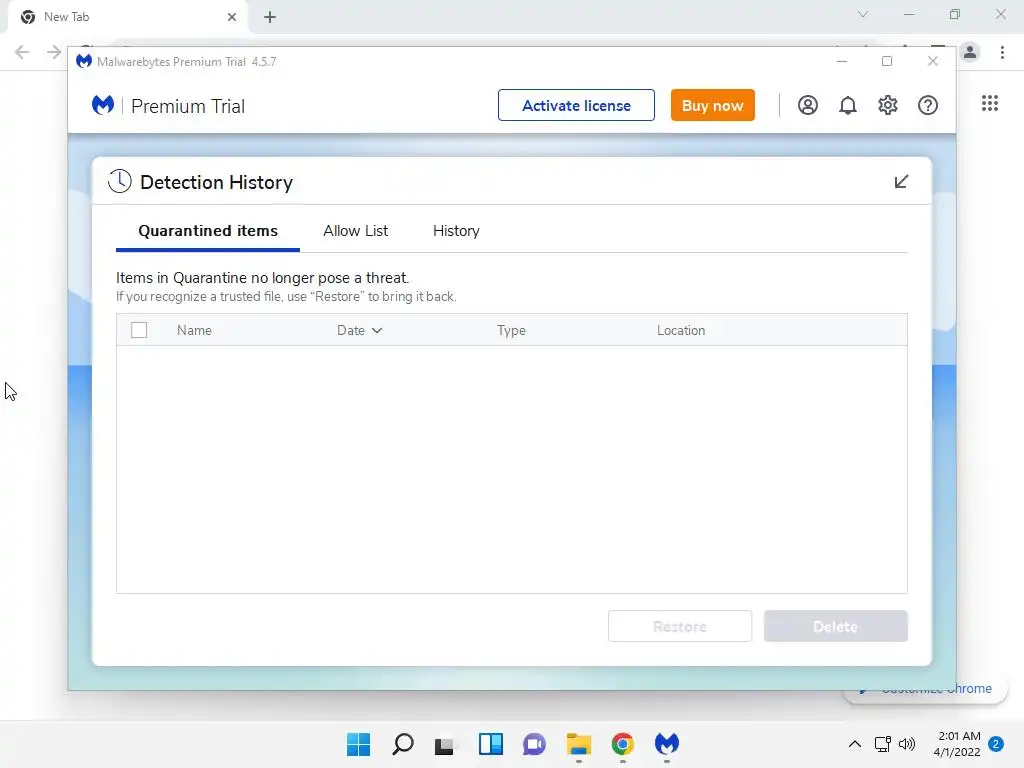Go forward in the Chrome window
The width and height of the screenshot is (1024, 768).
coord(54,52)
